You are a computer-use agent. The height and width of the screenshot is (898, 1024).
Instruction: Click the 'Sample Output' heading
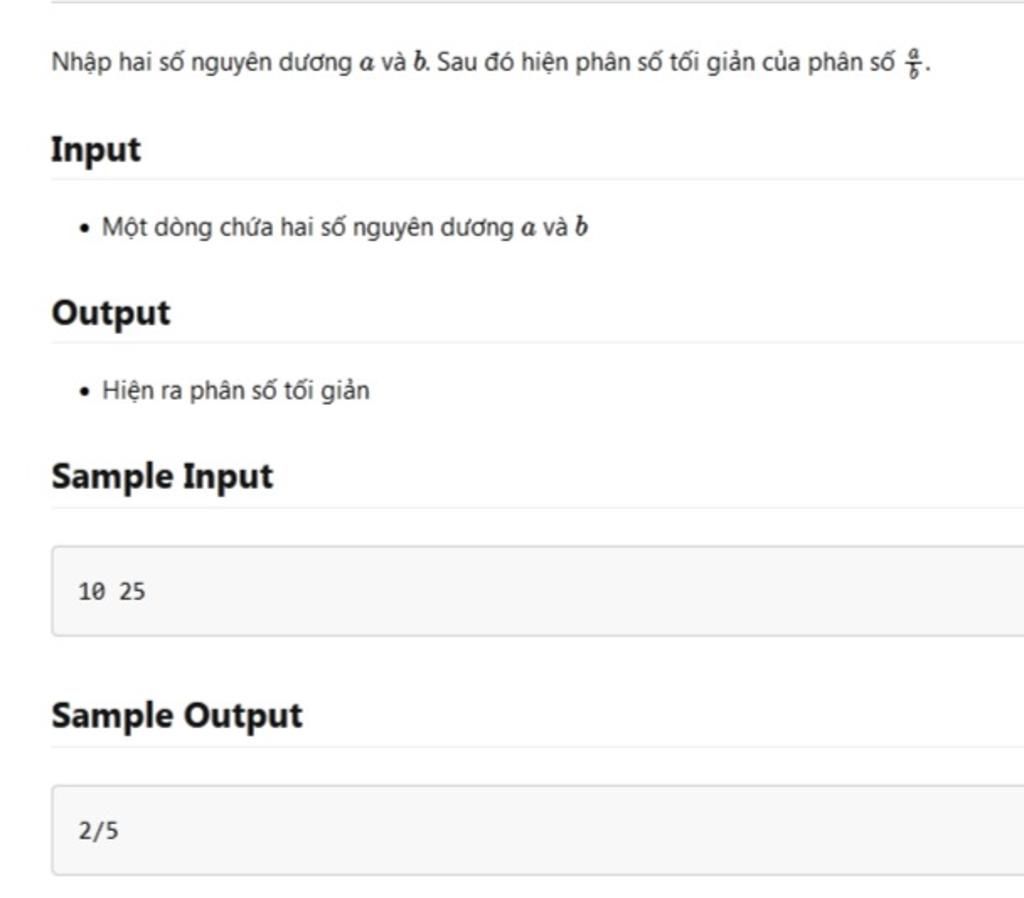point(177,716)
